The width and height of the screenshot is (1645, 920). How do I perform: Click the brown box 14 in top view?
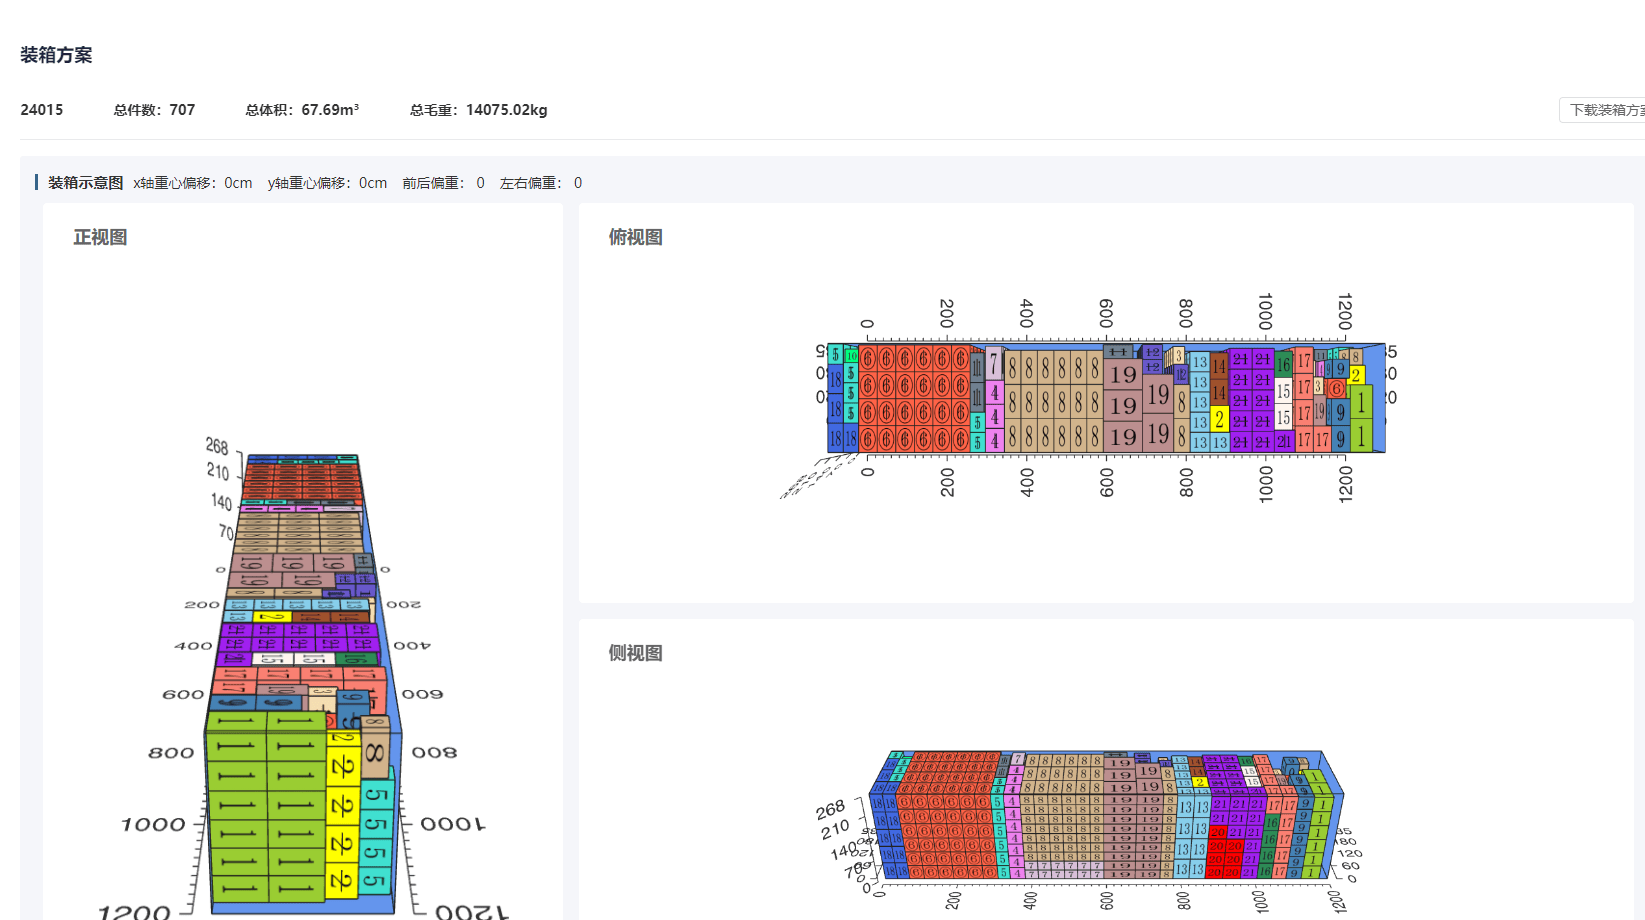1219,367
